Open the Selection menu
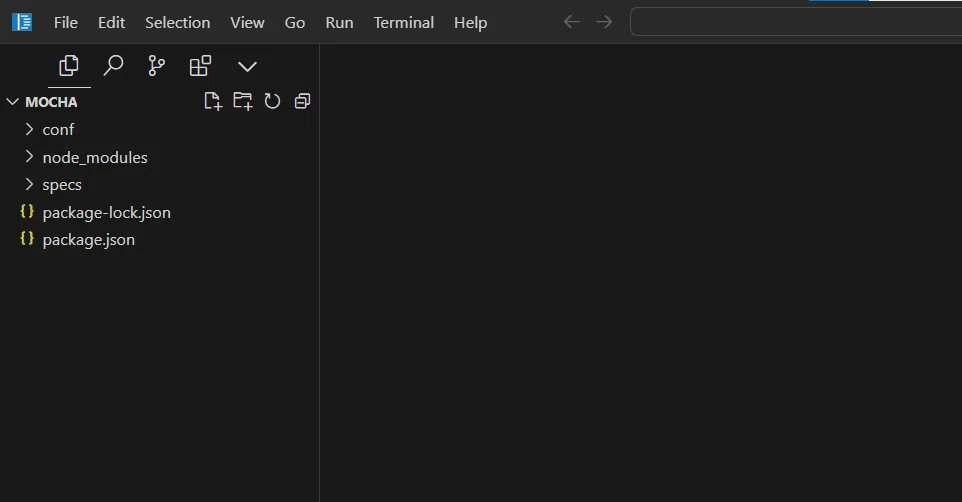This screenshot has width=962, height=502. pyautogui.click(x=177, y=23)
